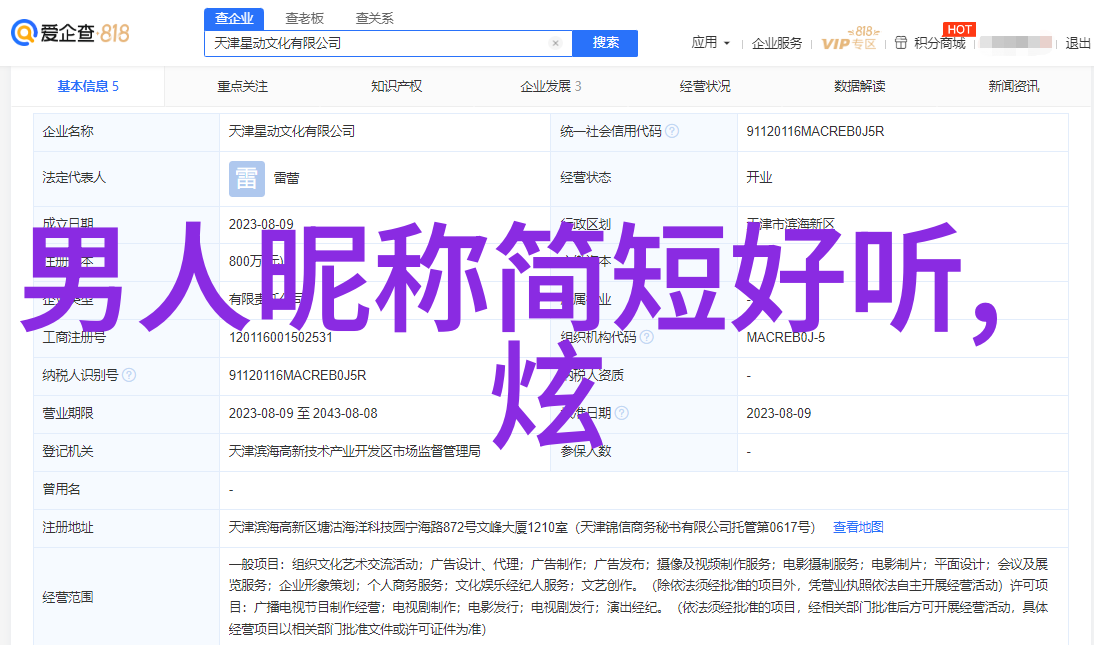Viewport: 1094px width, 645px height.
Task: Open the 基本信息 tab
Action: point(88,87)
